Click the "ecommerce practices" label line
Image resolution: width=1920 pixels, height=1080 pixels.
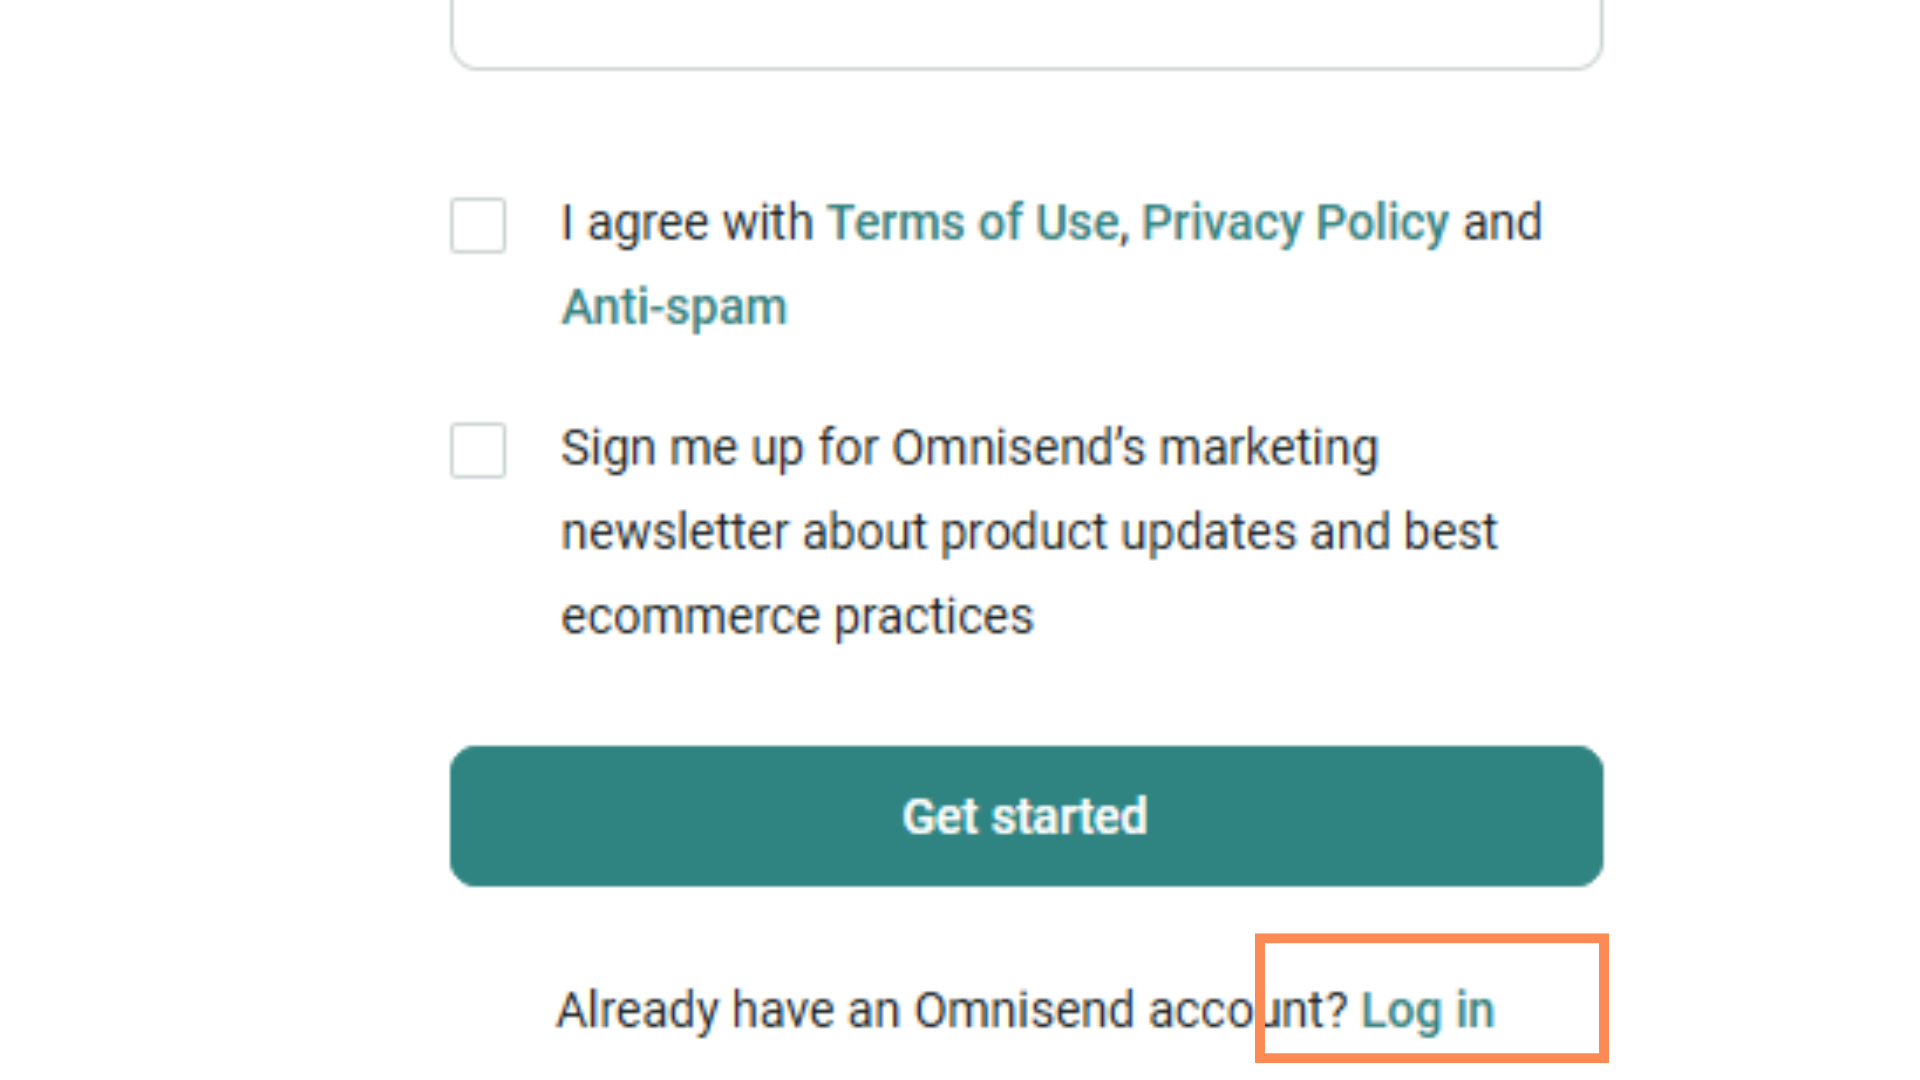point(796,616)
